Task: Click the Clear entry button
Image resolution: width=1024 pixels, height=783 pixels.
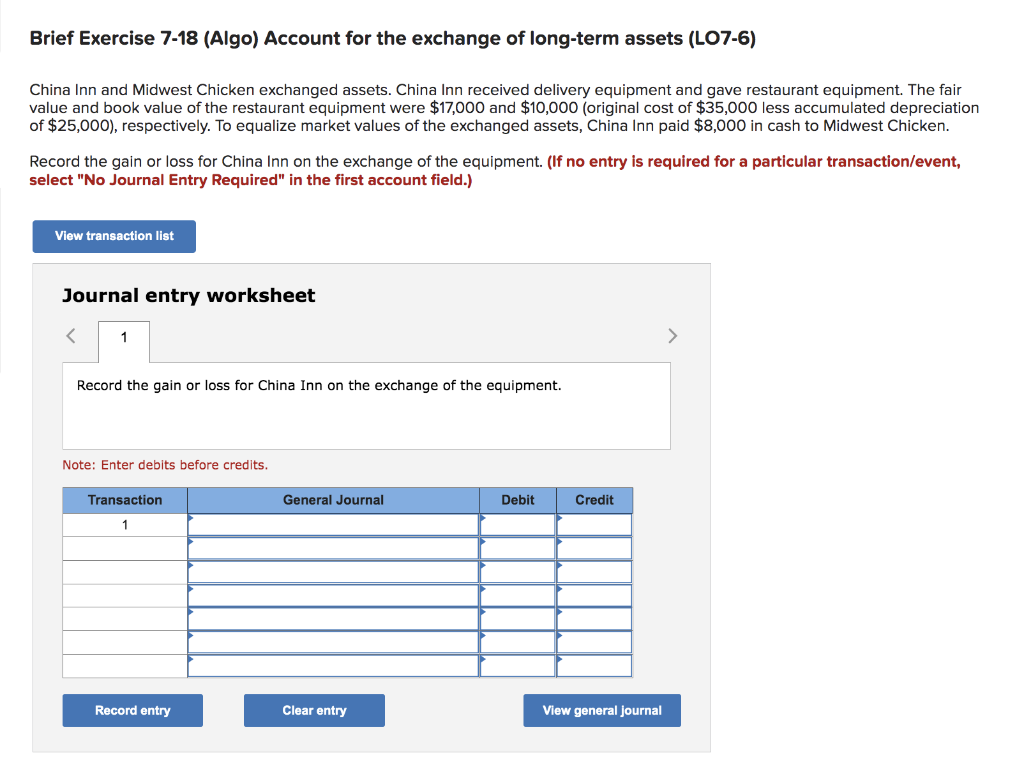Action: [x=314, y=710]
